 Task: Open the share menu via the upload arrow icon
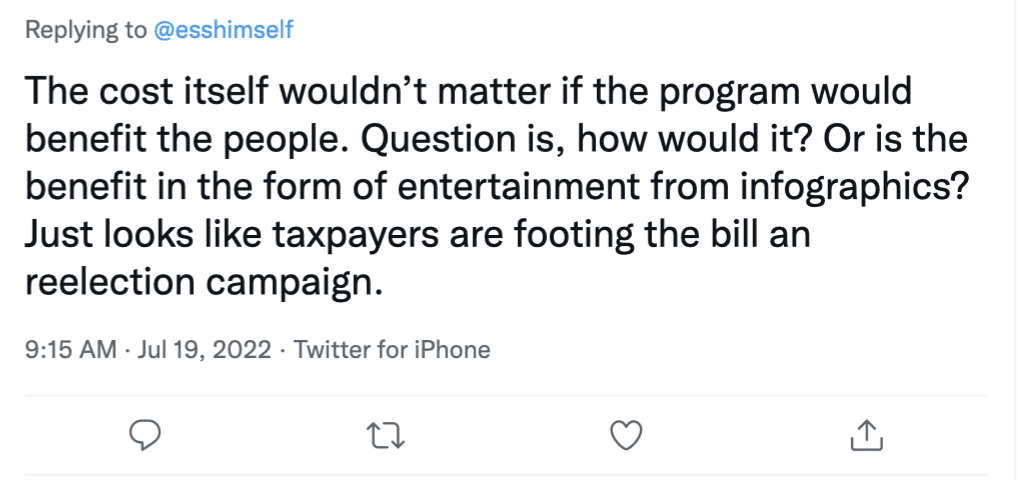(865, 434)
